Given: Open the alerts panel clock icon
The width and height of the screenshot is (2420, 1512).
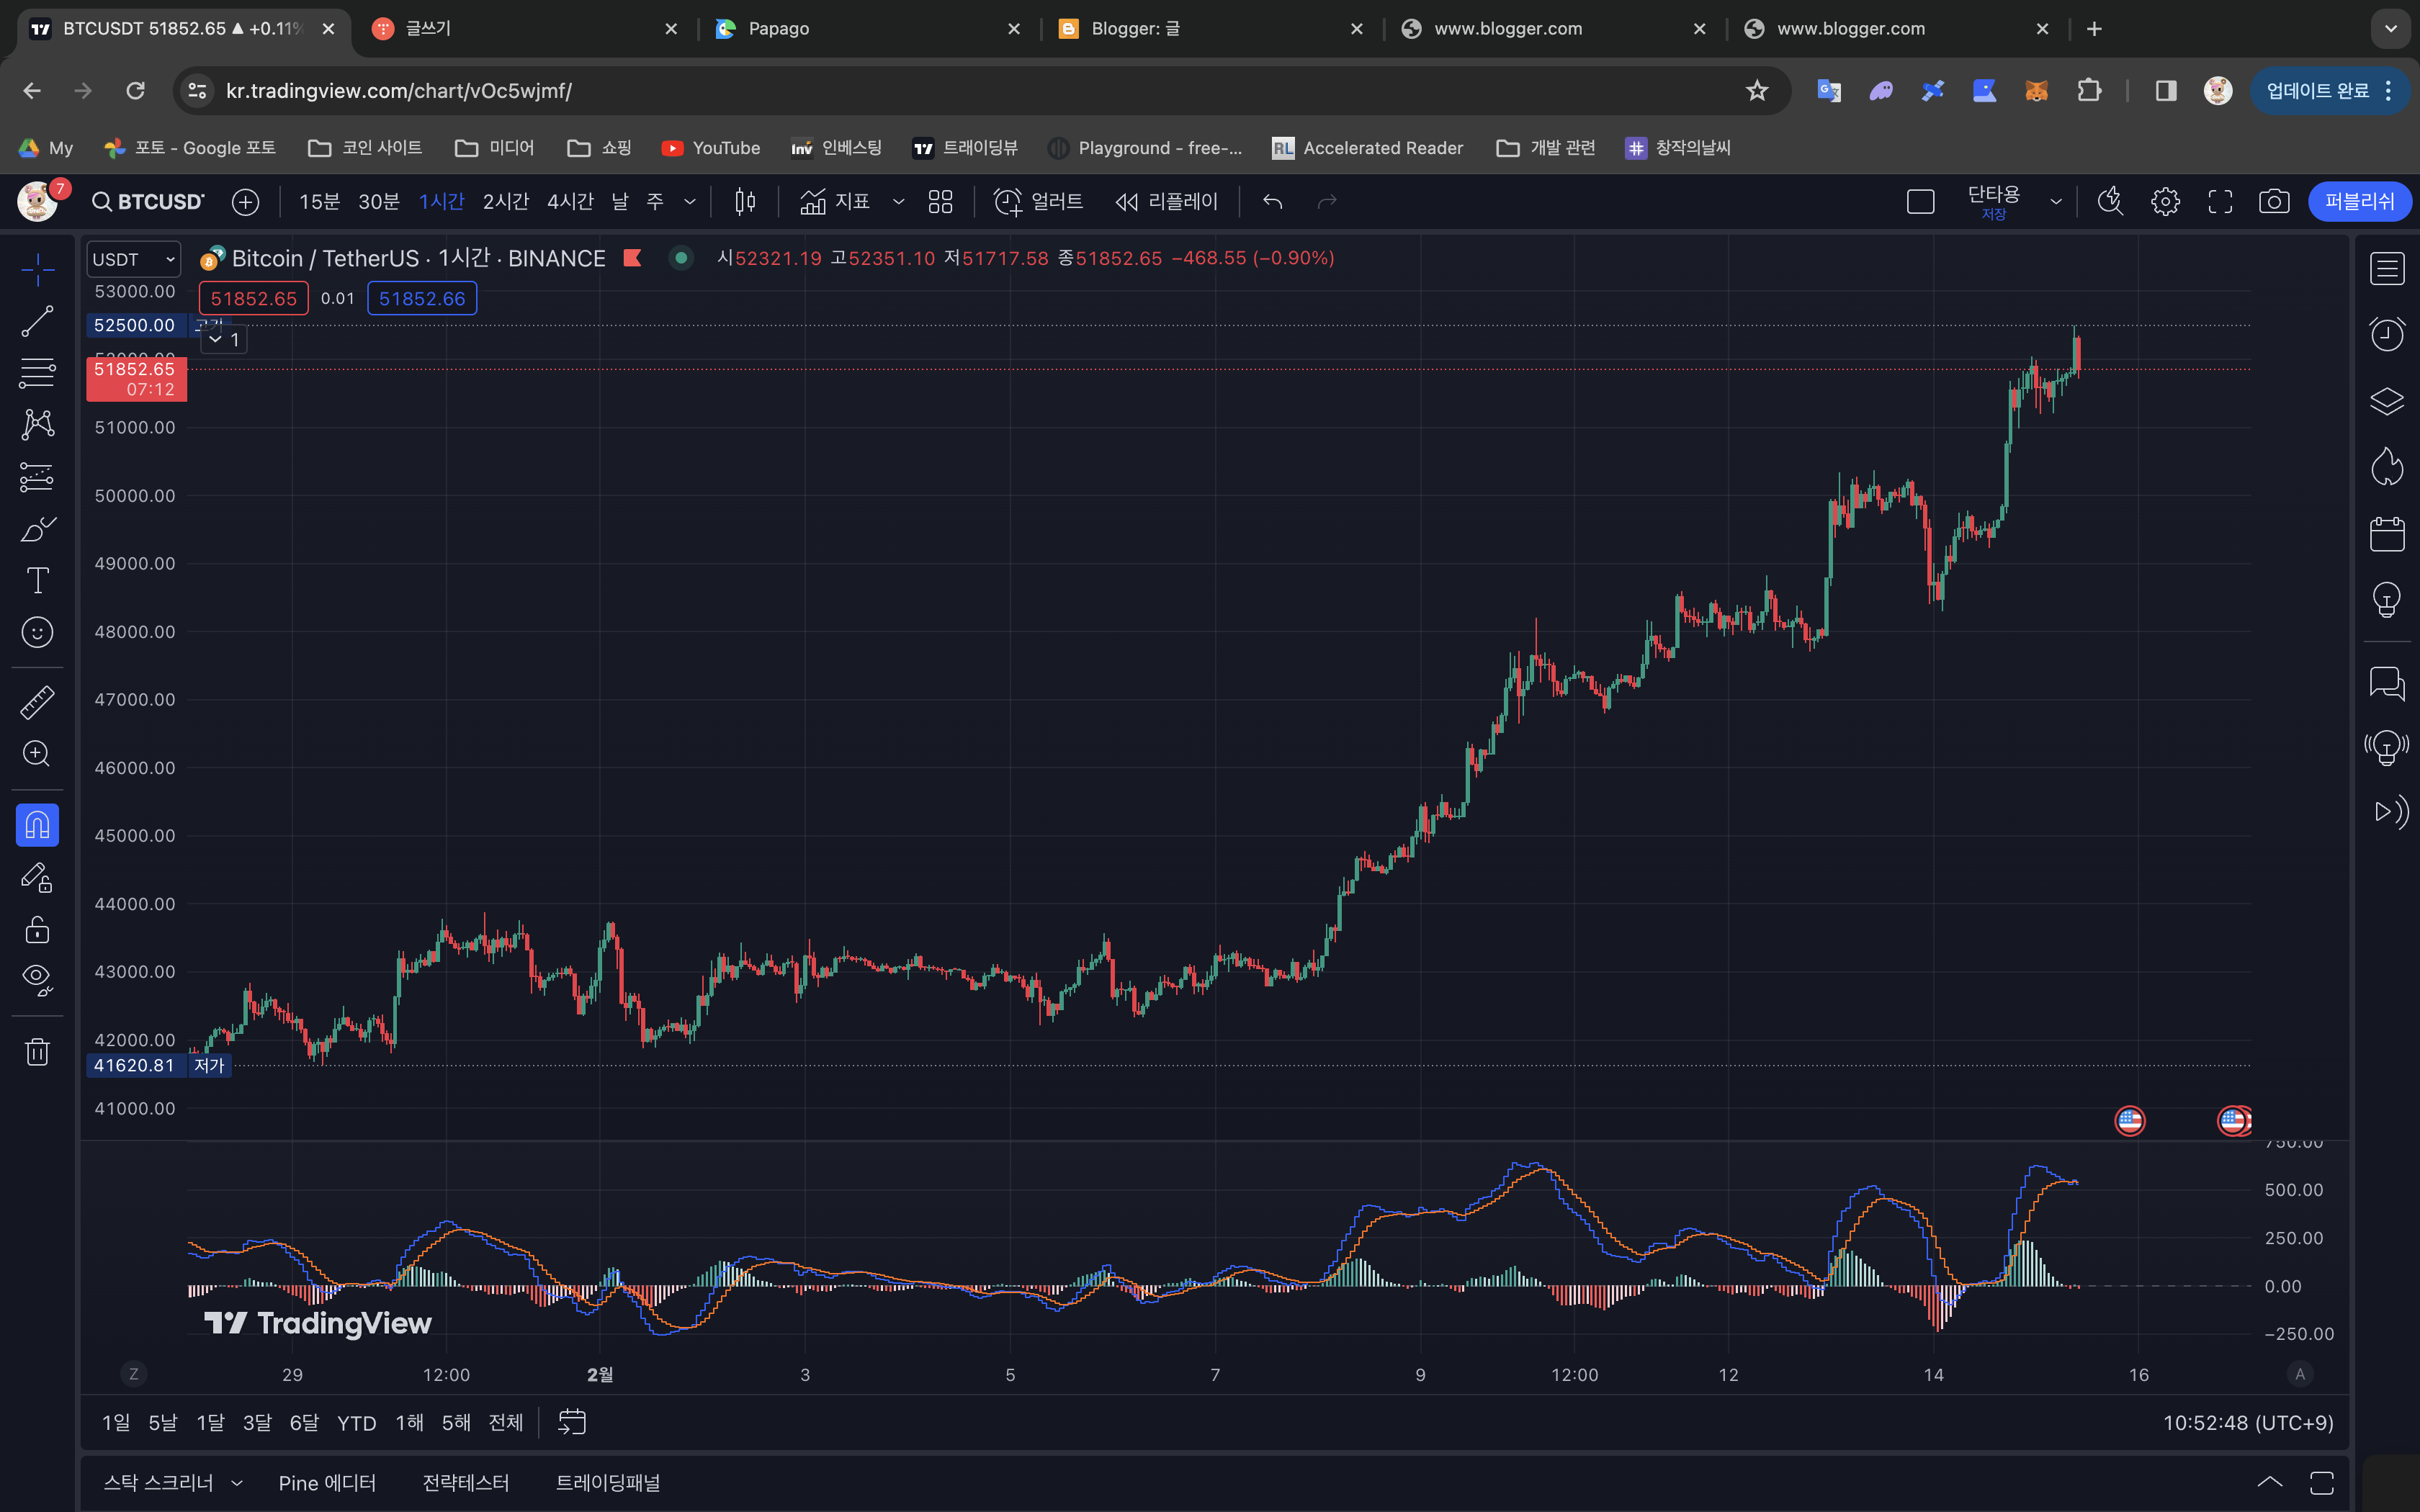Looking at the screenshot, I should coord(2387,334).
